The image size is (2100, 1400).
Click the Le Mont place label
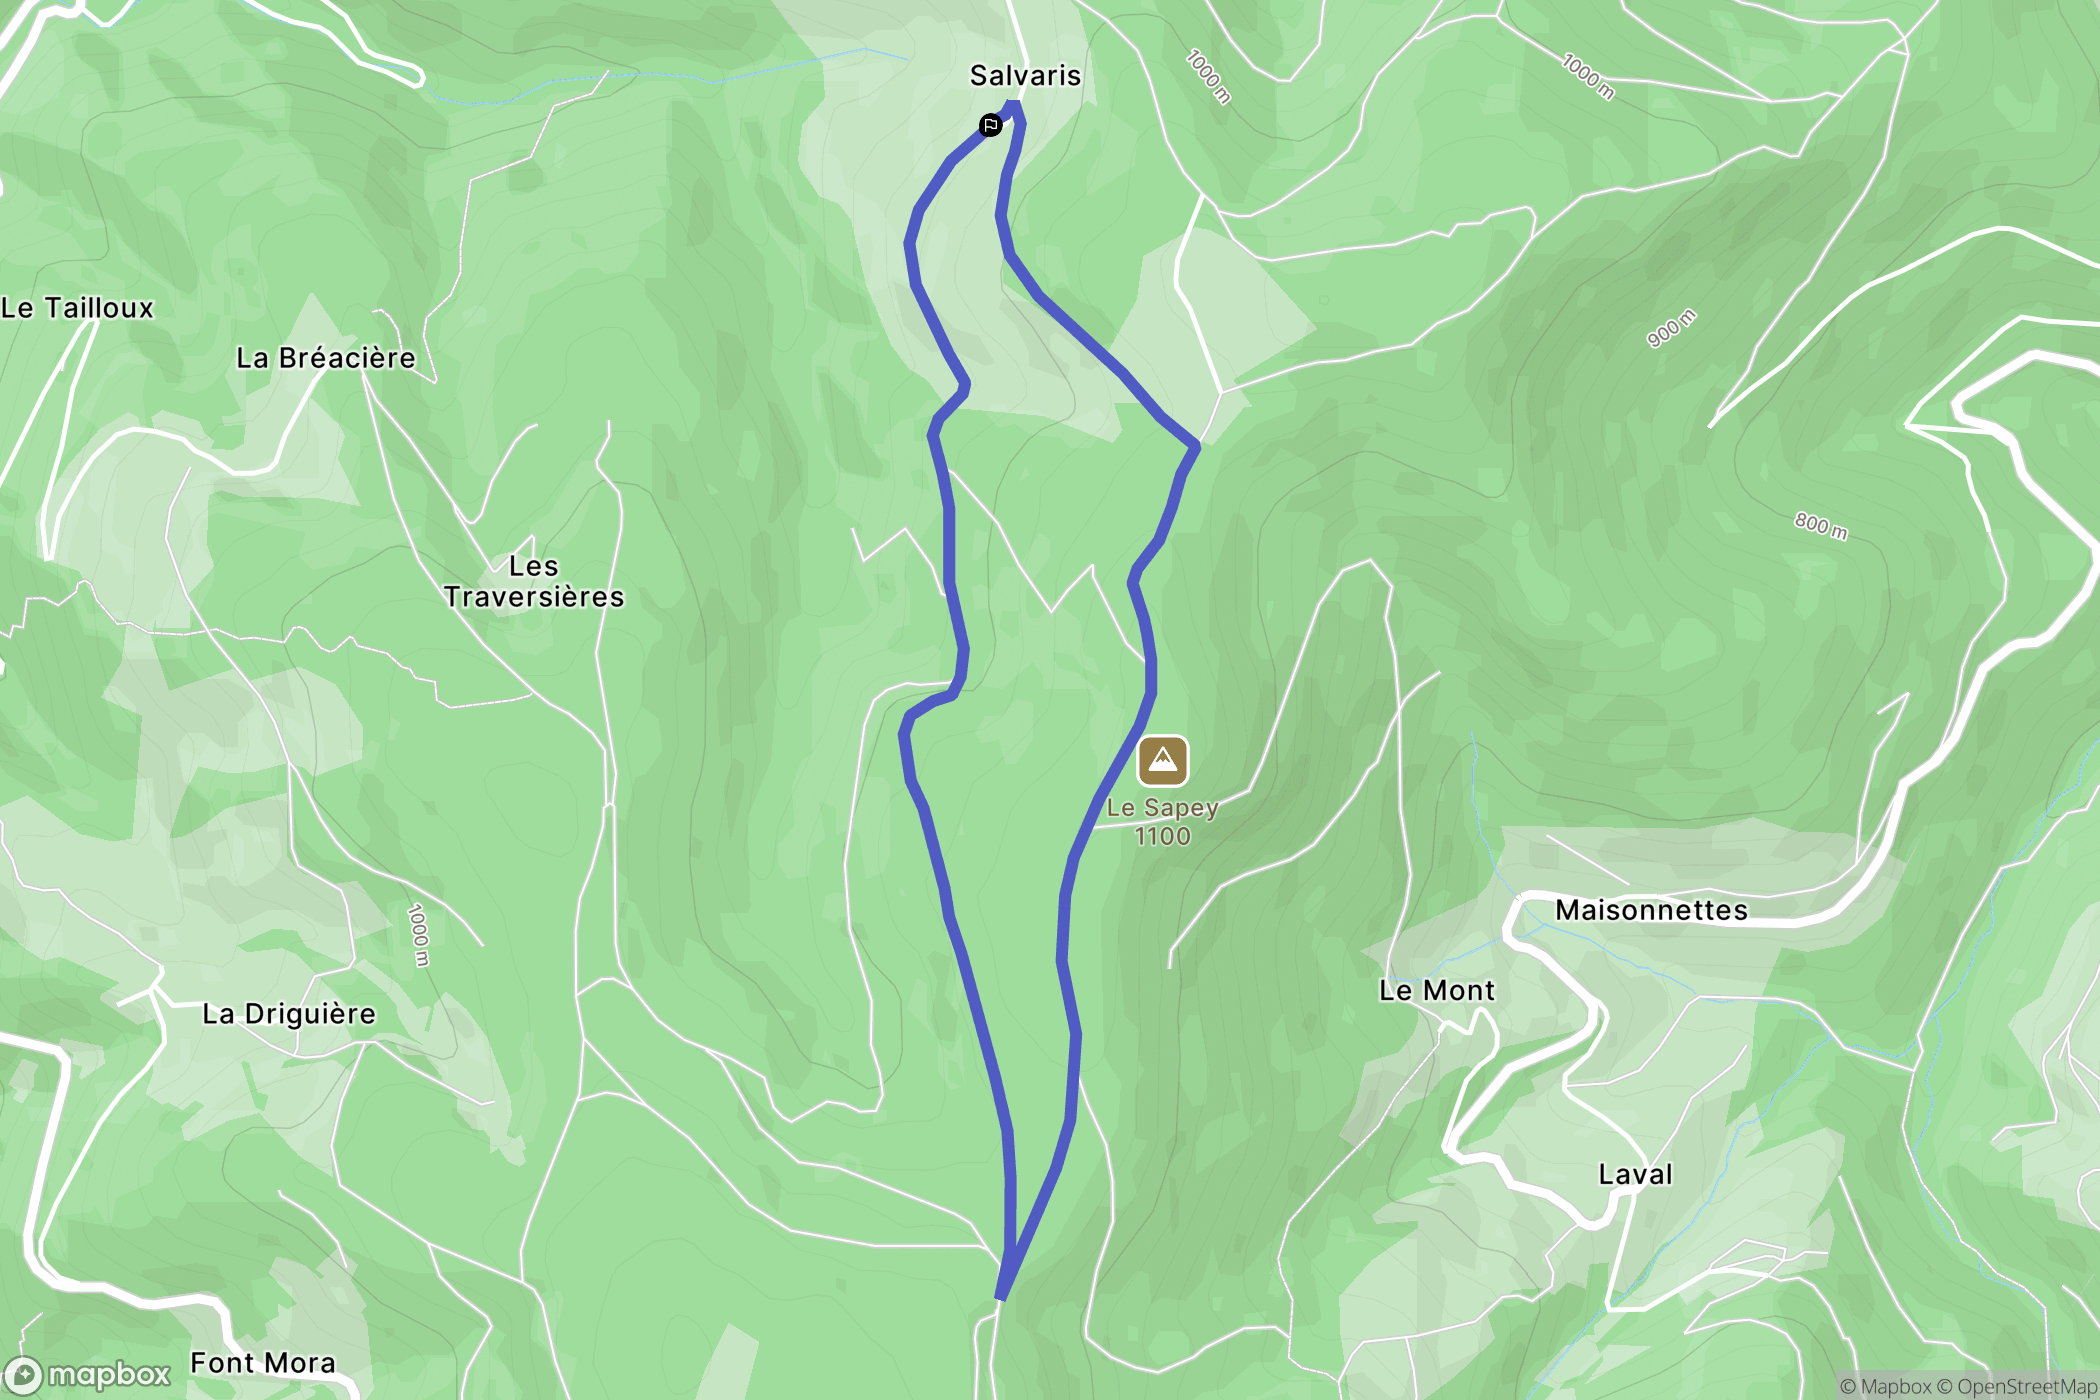click(x=1436, y=990)
